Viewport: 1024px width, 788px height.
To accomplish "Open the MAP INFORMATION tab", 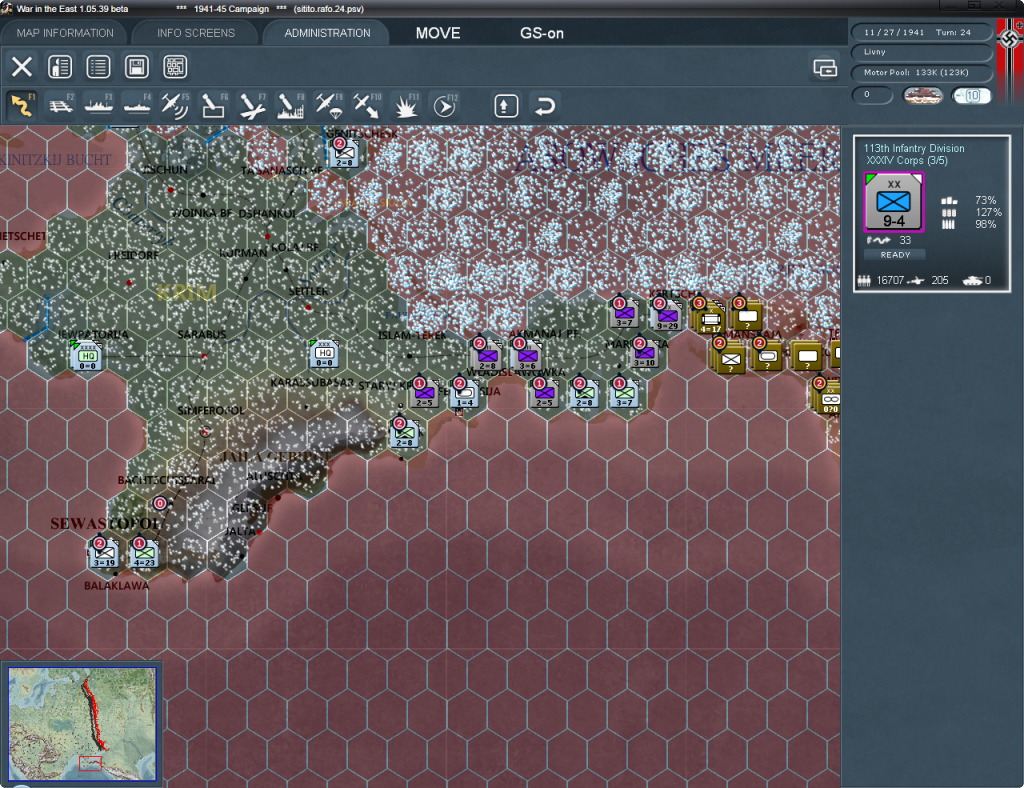I will 65,33.
